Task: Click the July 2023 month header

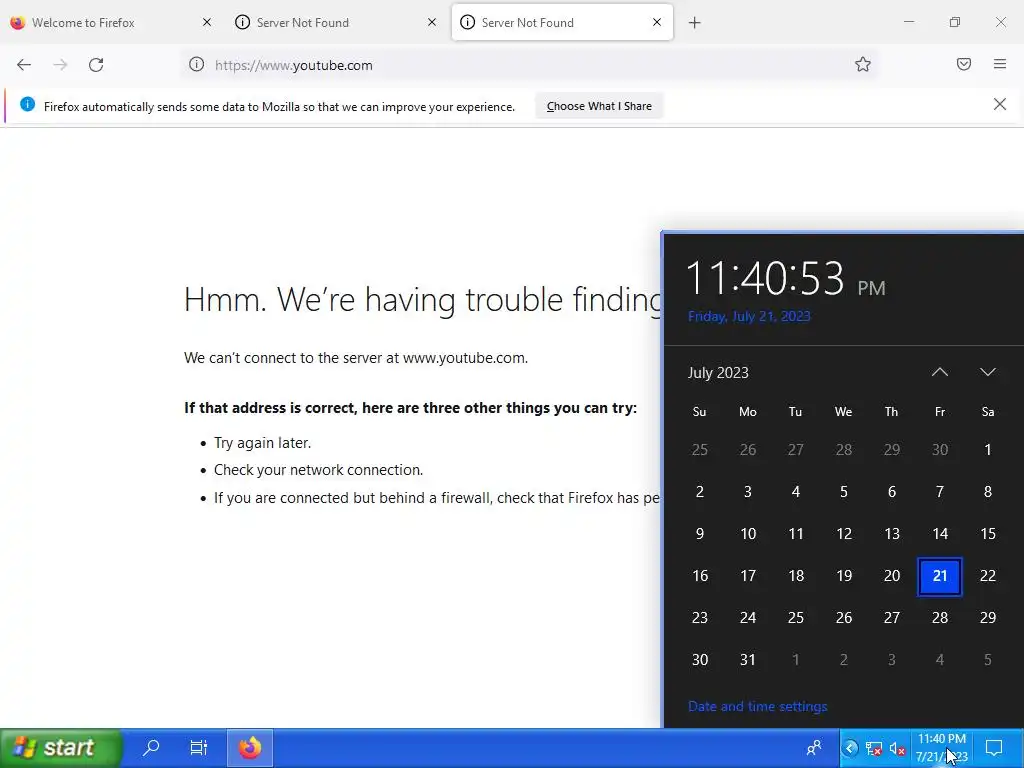Action: click(718, 372)
